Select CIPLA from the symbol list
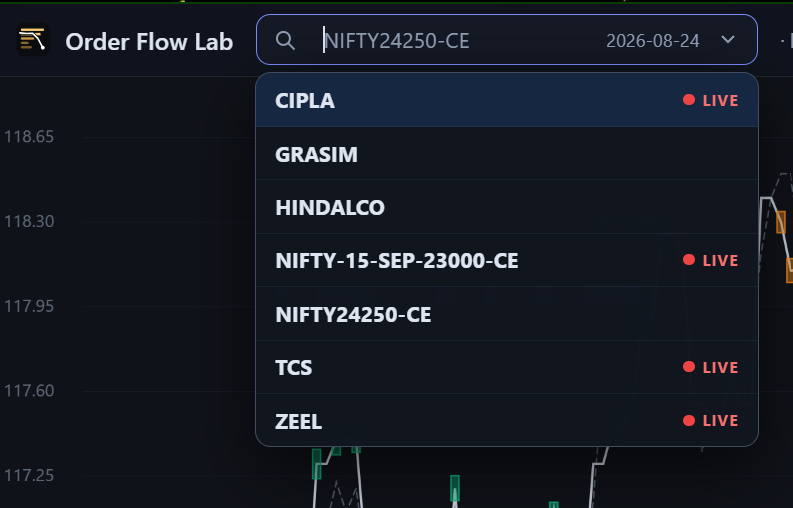The height and width of the screenshot is (508, 793). (507, 100)
